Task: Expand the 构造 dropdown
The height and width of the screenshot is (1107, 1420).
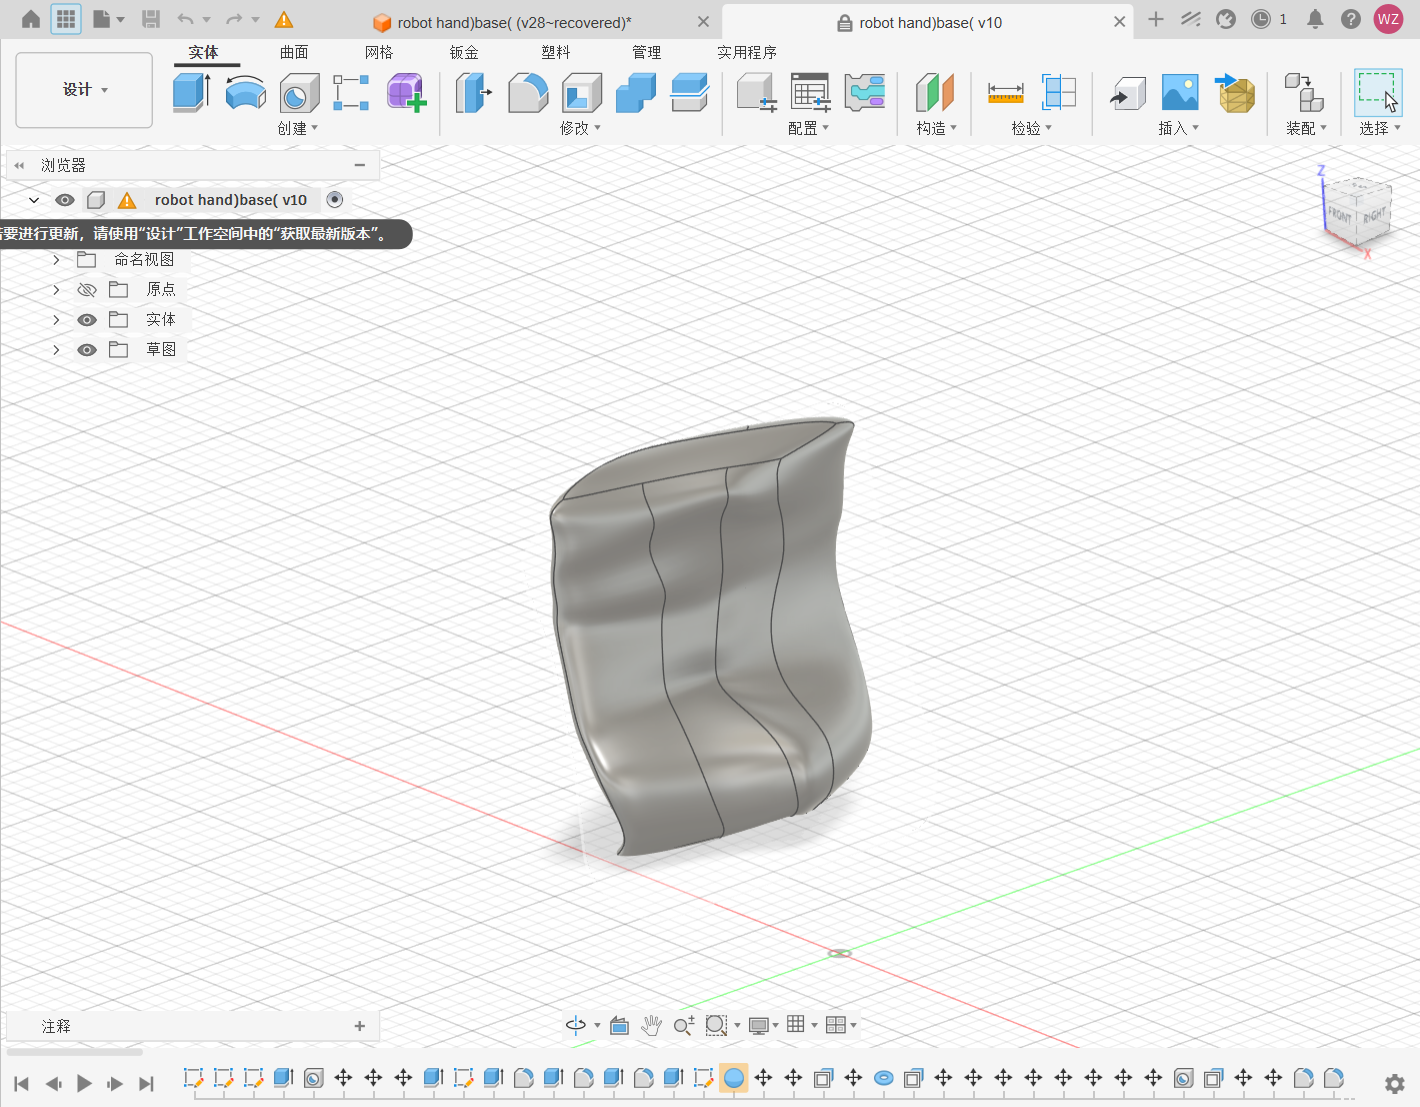Action: 937,128
